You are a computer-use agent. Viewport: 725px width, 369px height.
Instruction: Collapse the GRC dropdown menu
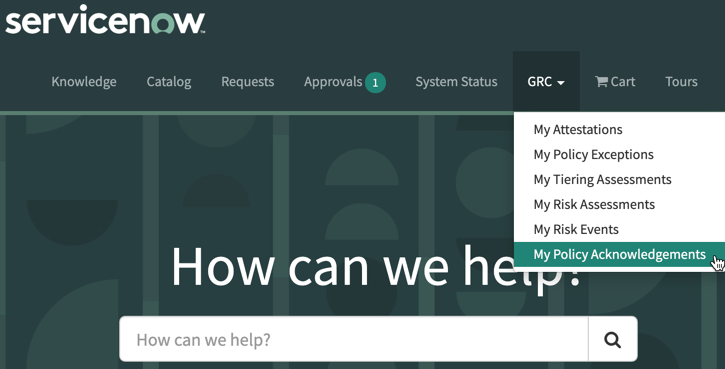(546, 82)
